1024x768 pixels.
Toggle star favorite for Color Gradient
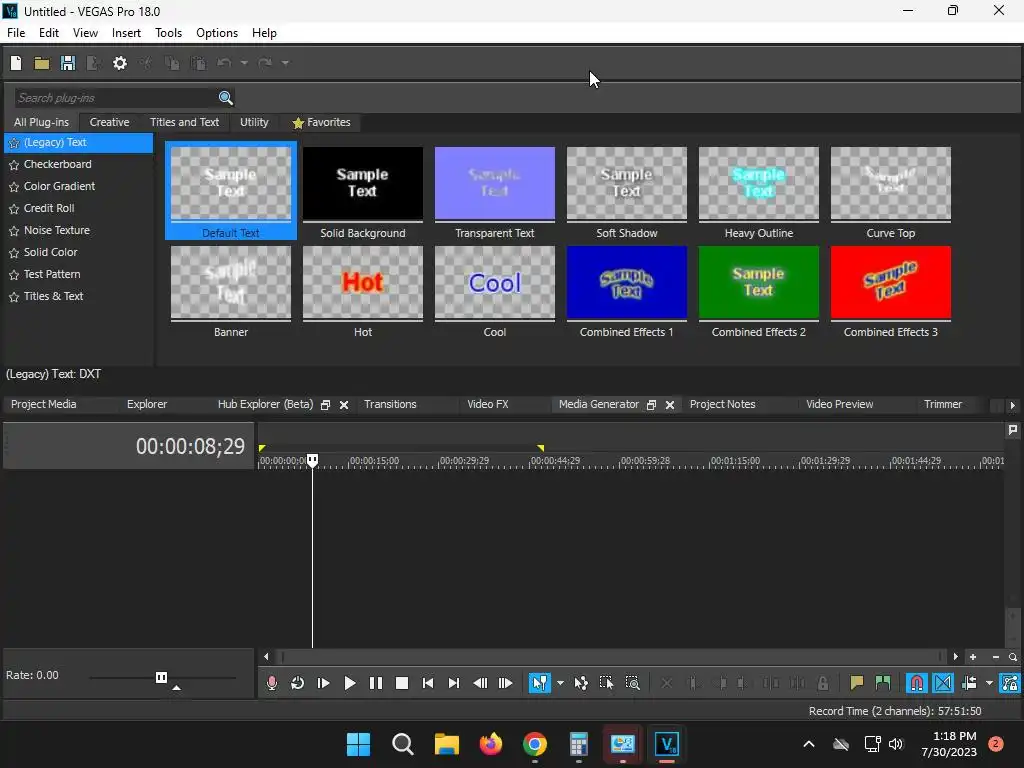click(x=14, y=187)
